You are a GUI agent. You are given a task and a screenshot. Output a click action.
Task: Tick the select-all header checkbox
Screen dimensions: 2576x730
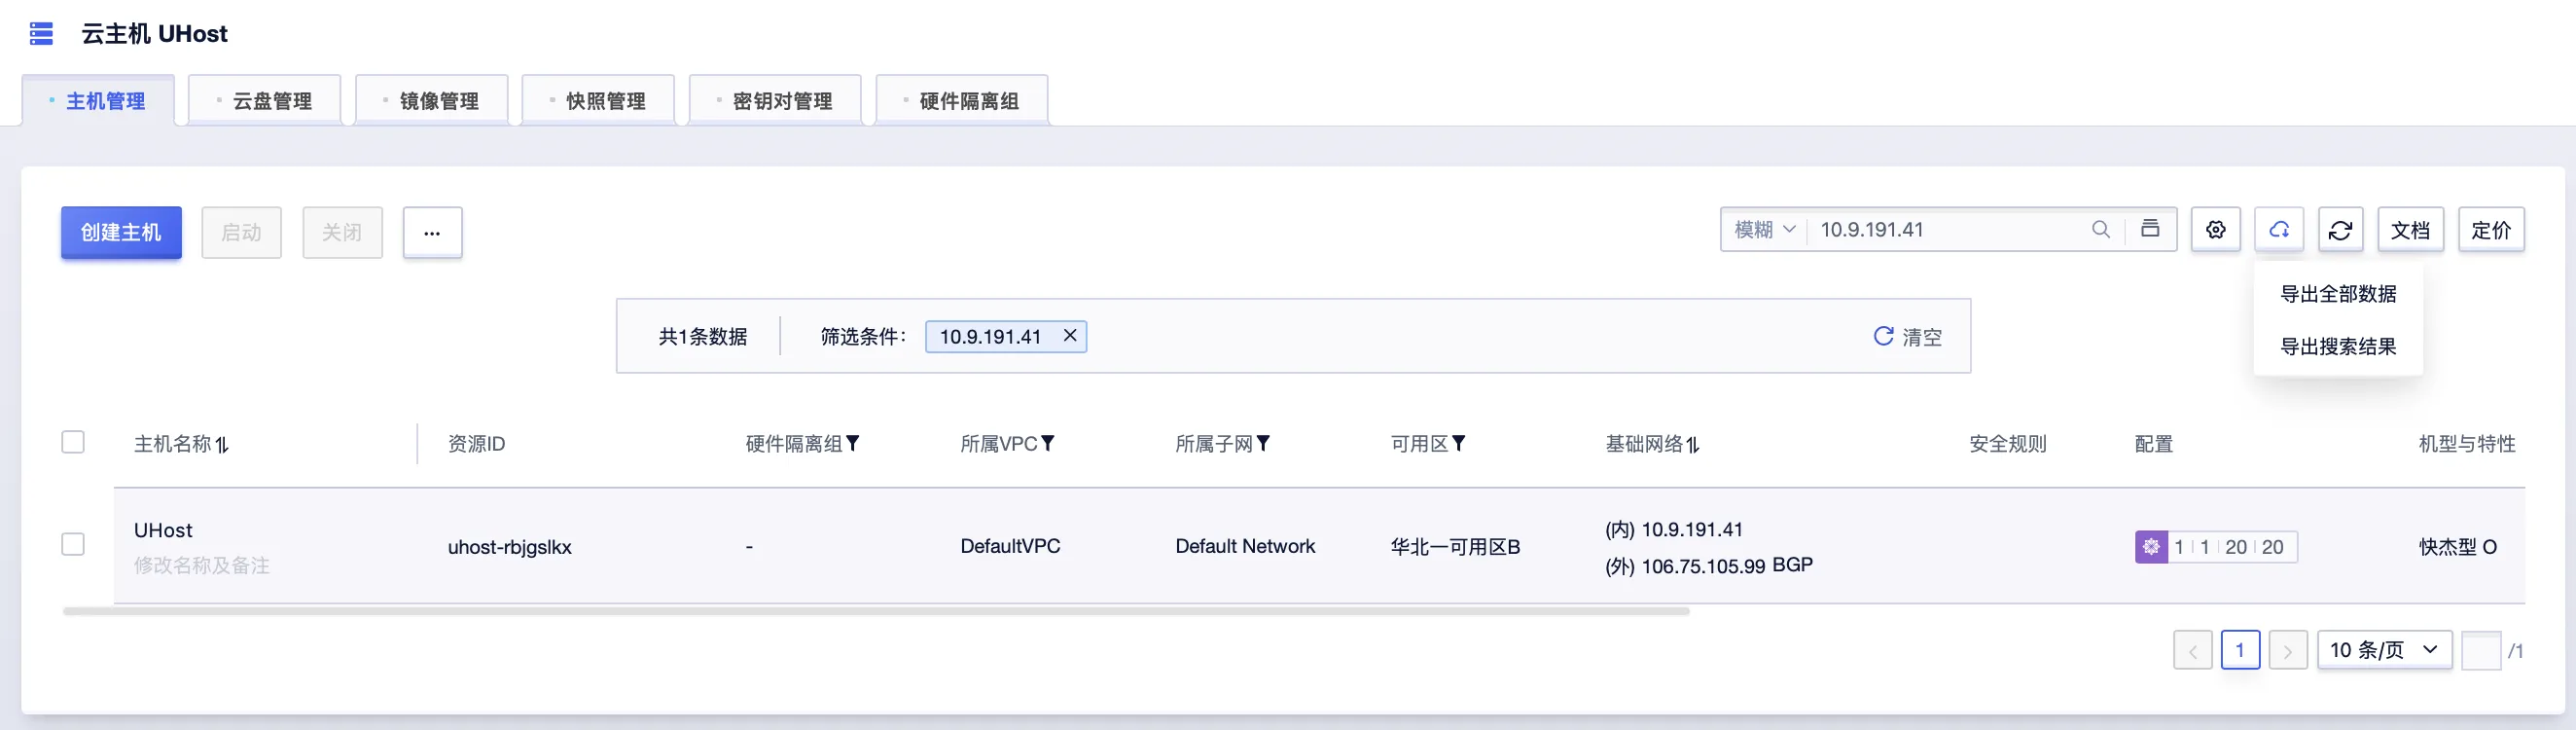point(73,442)
